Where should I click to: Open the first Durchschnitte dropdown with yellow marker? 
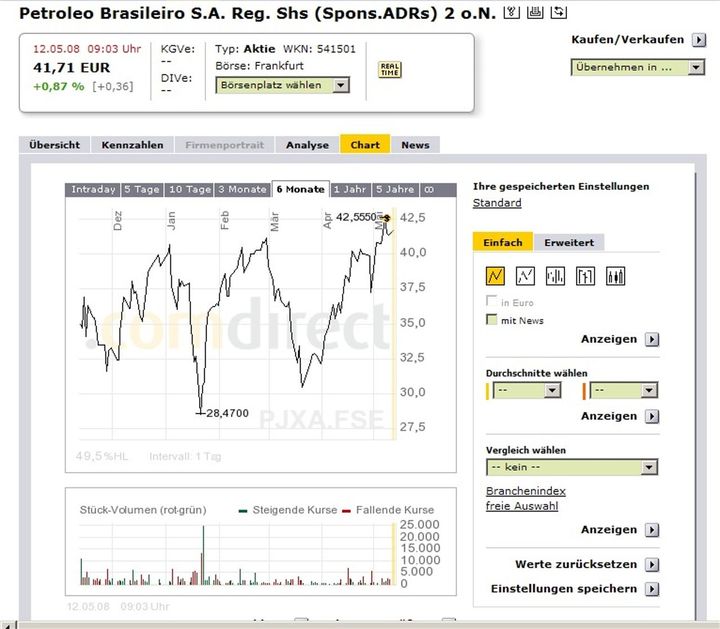tap(527, 390)
